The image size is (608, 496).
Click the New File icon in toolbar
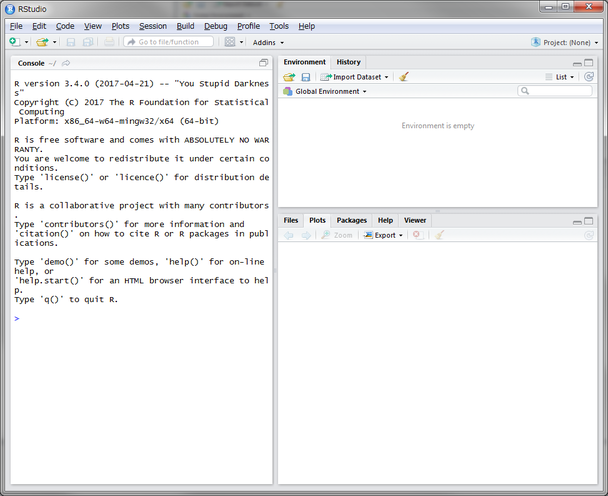[15, 42]
